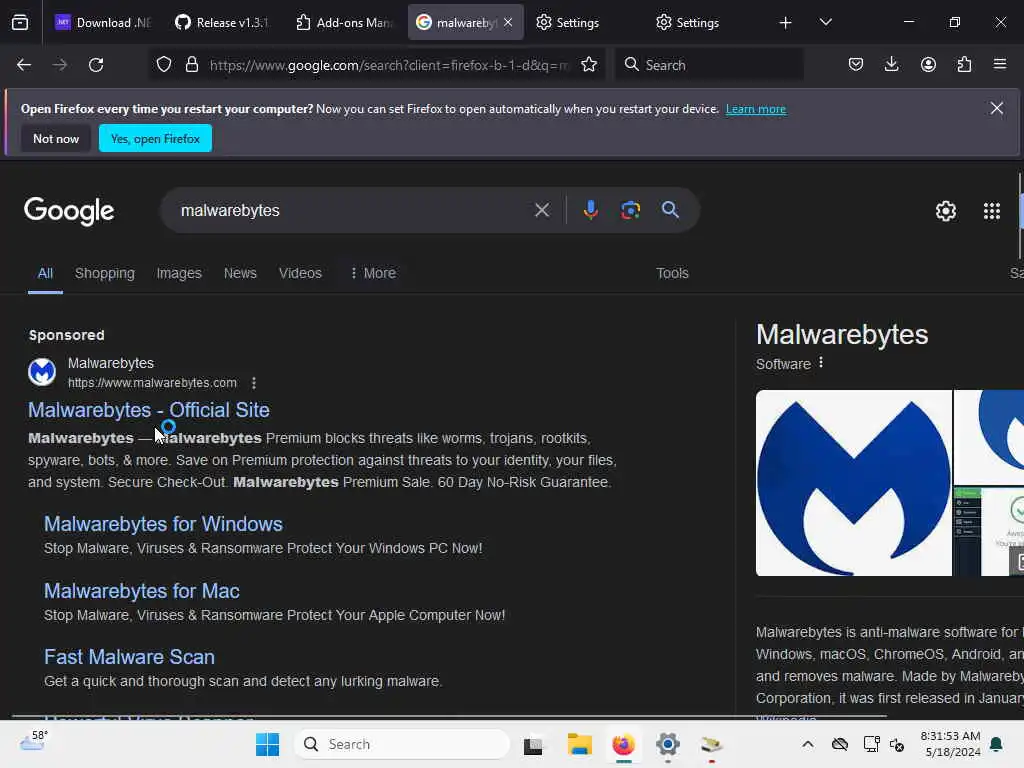Click Sponsored label text
1024x768 pixels.
[67, 335]
